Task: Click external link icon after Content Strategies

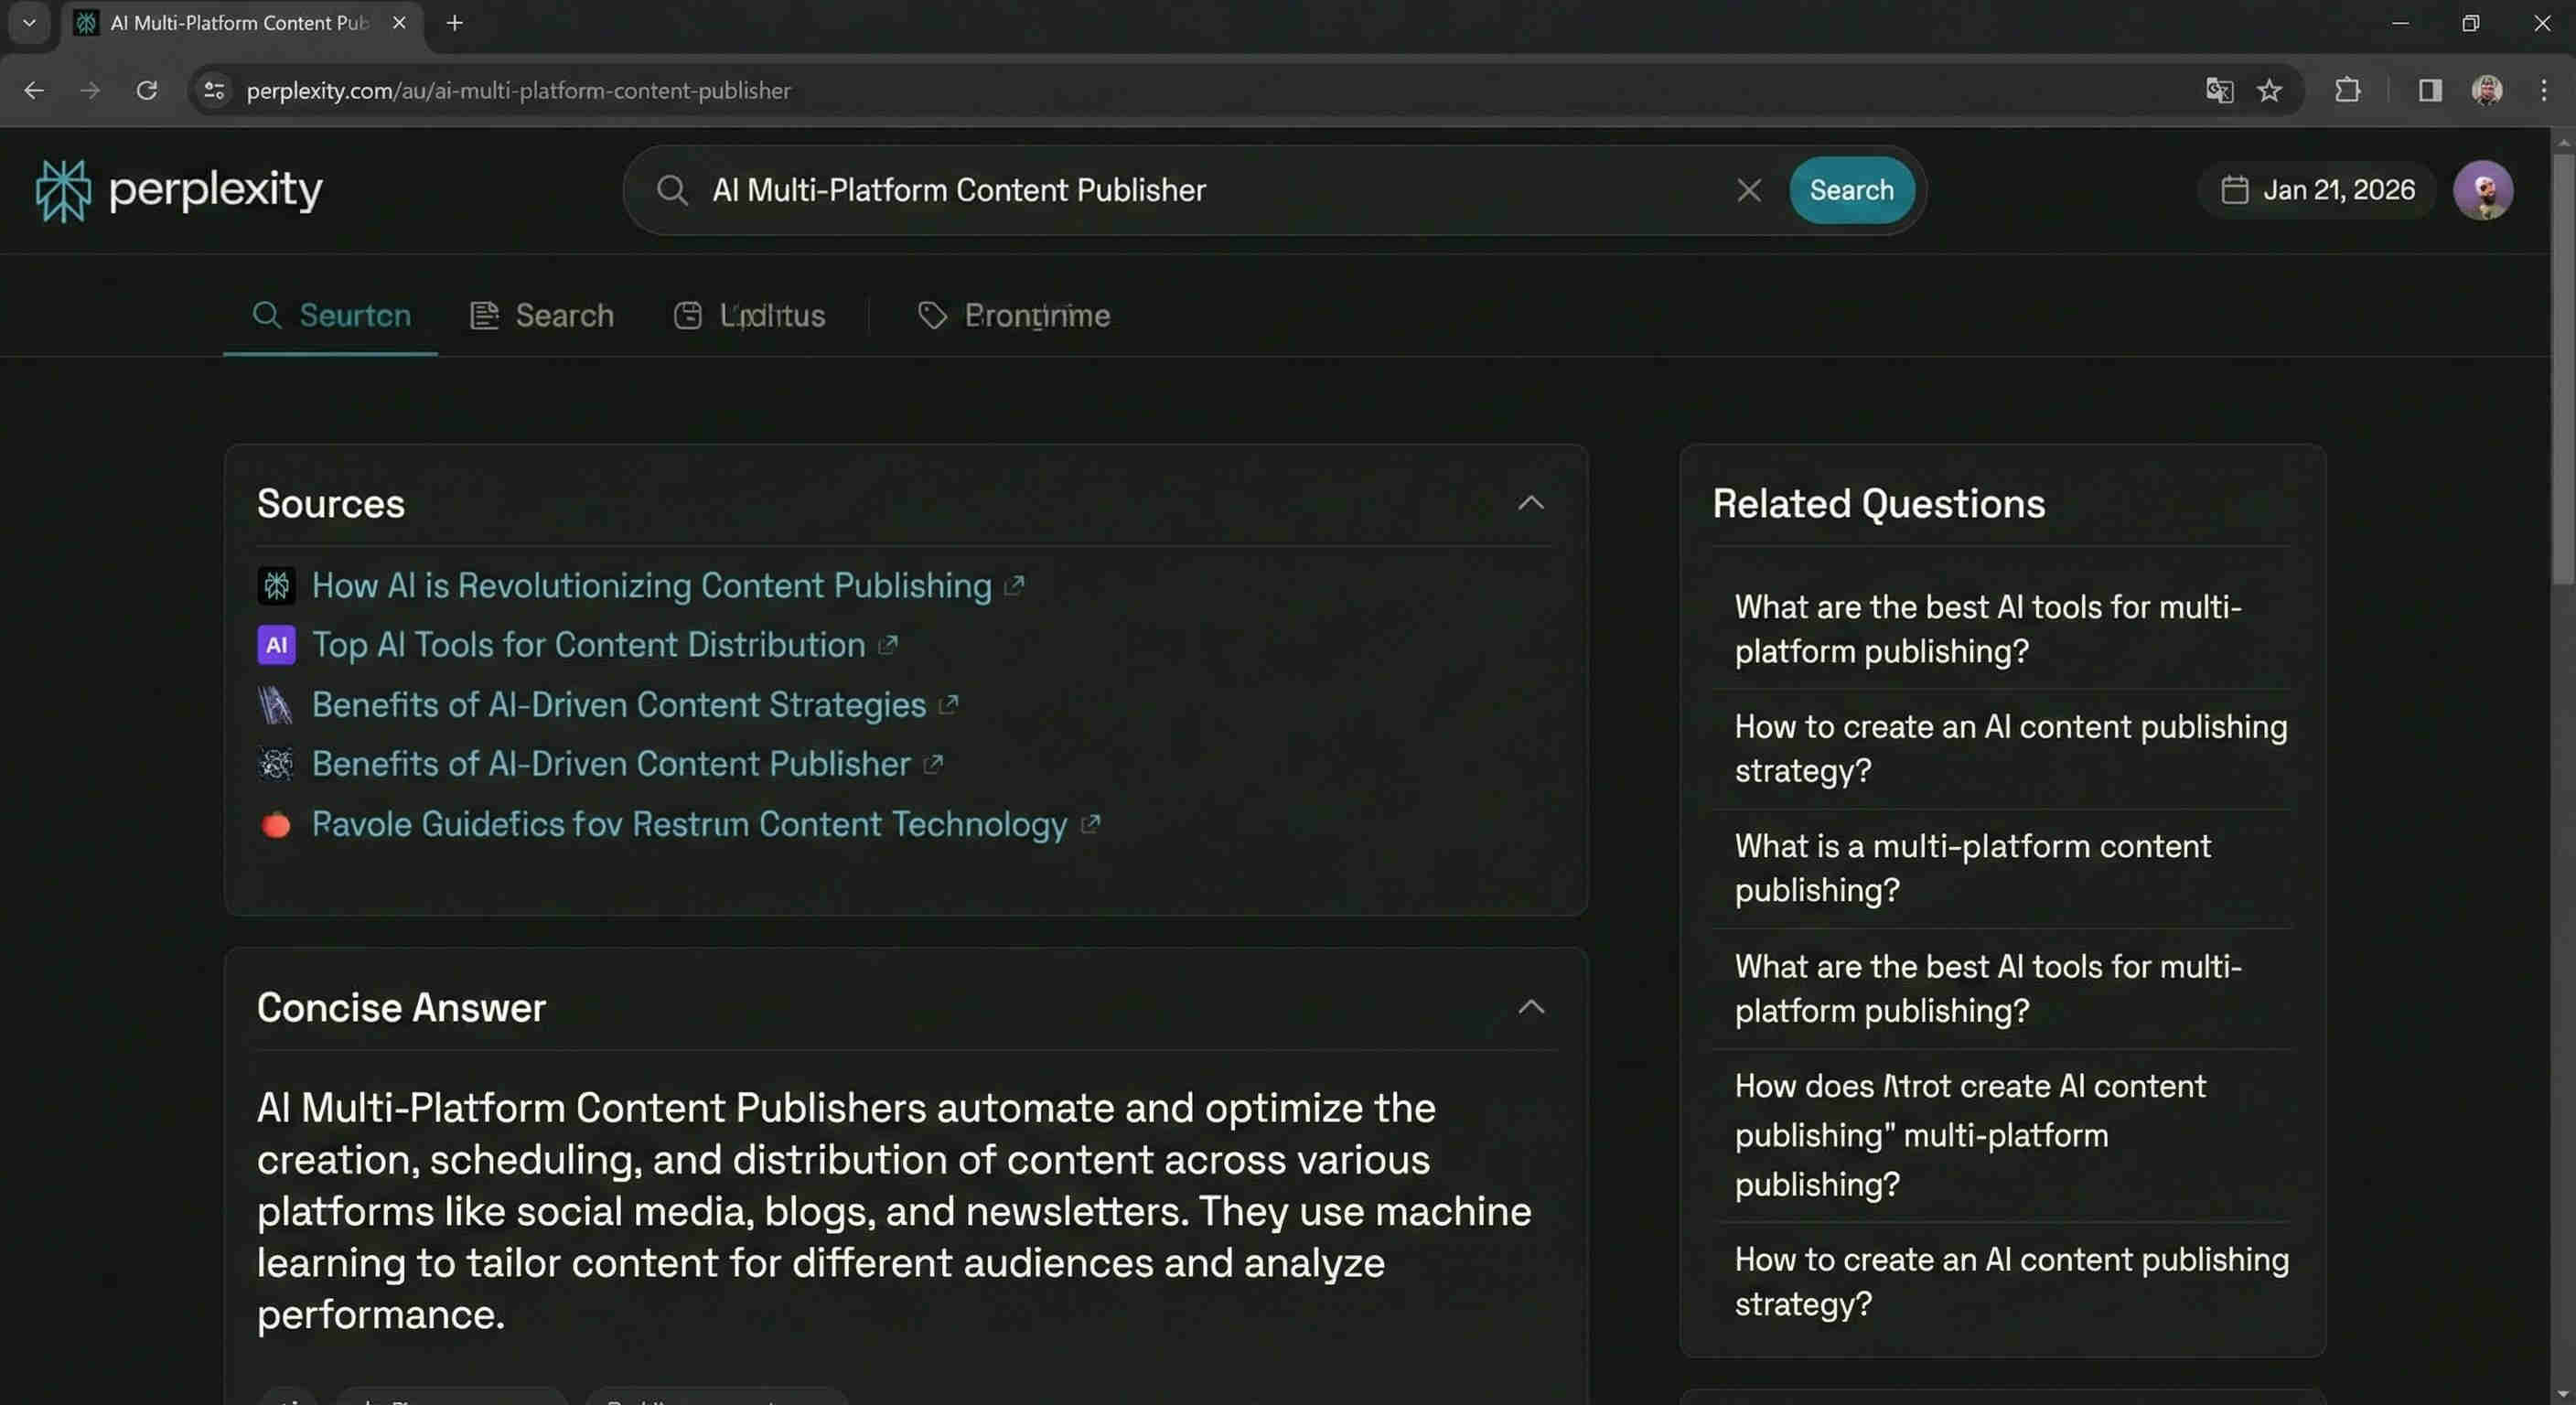Action: tap(948, 705)
